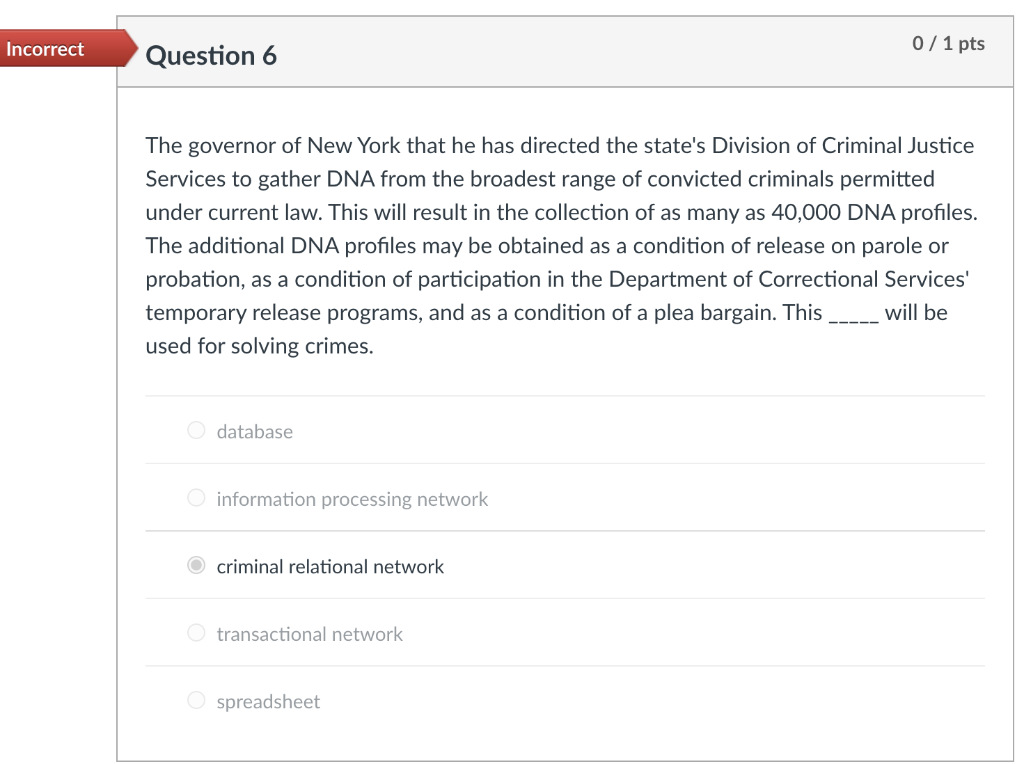Screen dimensions: 1024x764
Task: Select the spreadsheet answer choice
Action: pos(196,700)
